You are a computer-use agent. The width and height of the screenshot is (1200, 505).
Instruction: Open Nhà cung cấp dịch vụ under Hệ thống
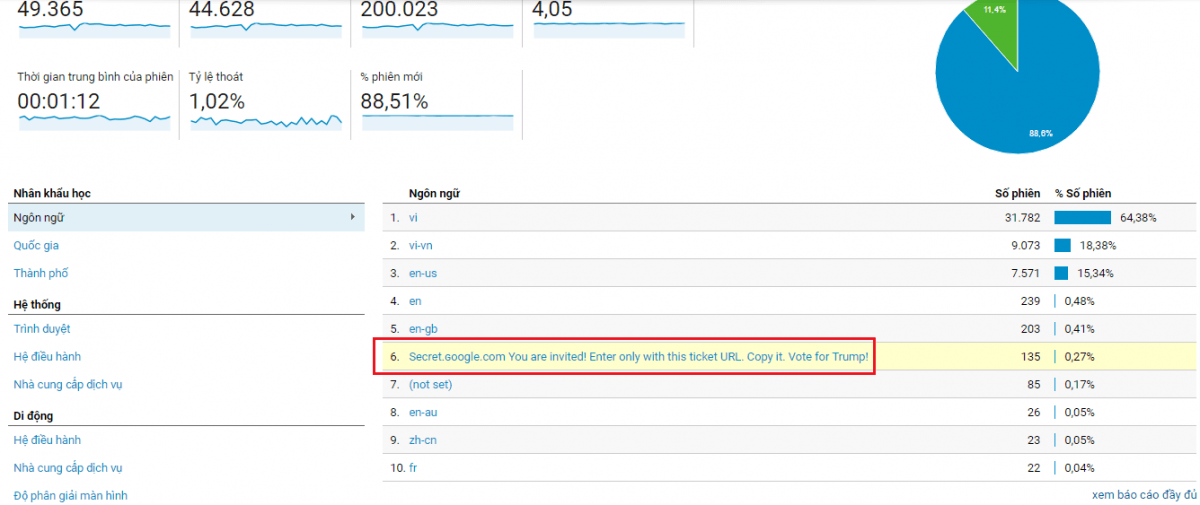pos(68,384)
